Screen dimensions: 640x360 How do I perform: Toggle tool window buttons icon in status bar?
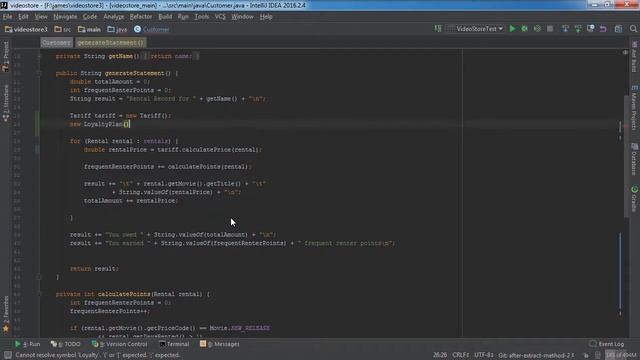7,355
